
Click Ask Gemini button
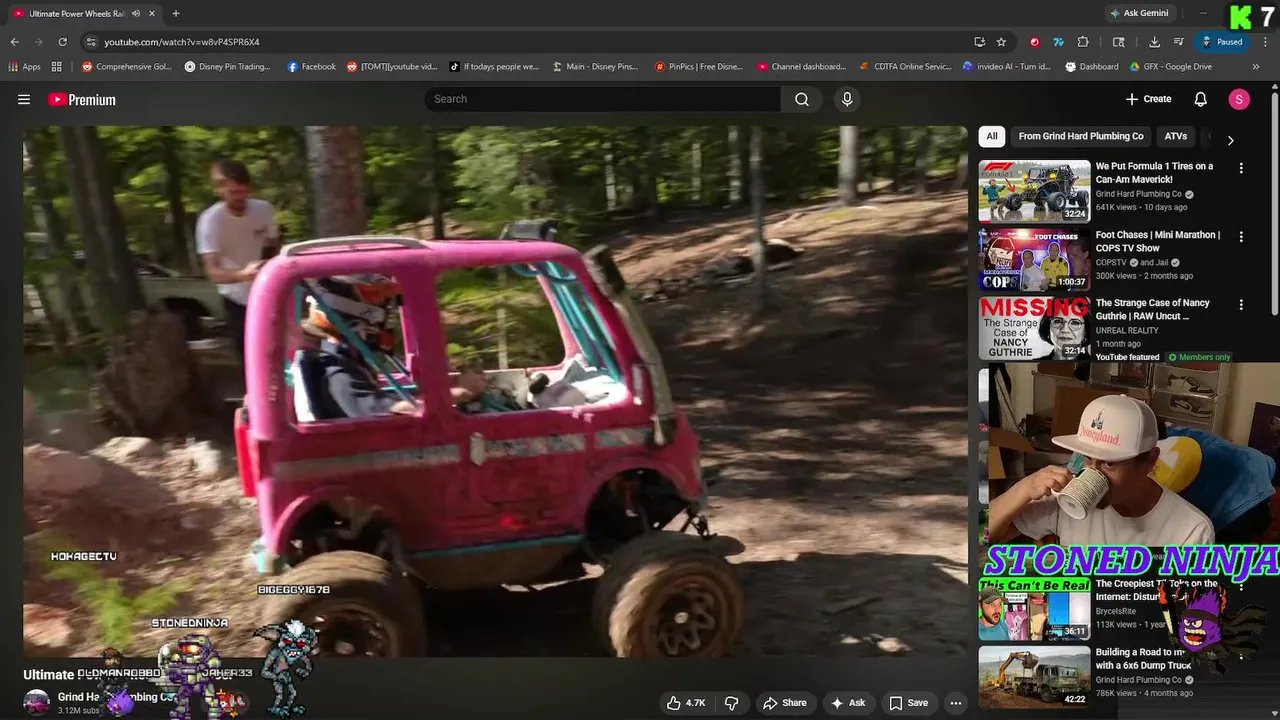pos(1138,13)
